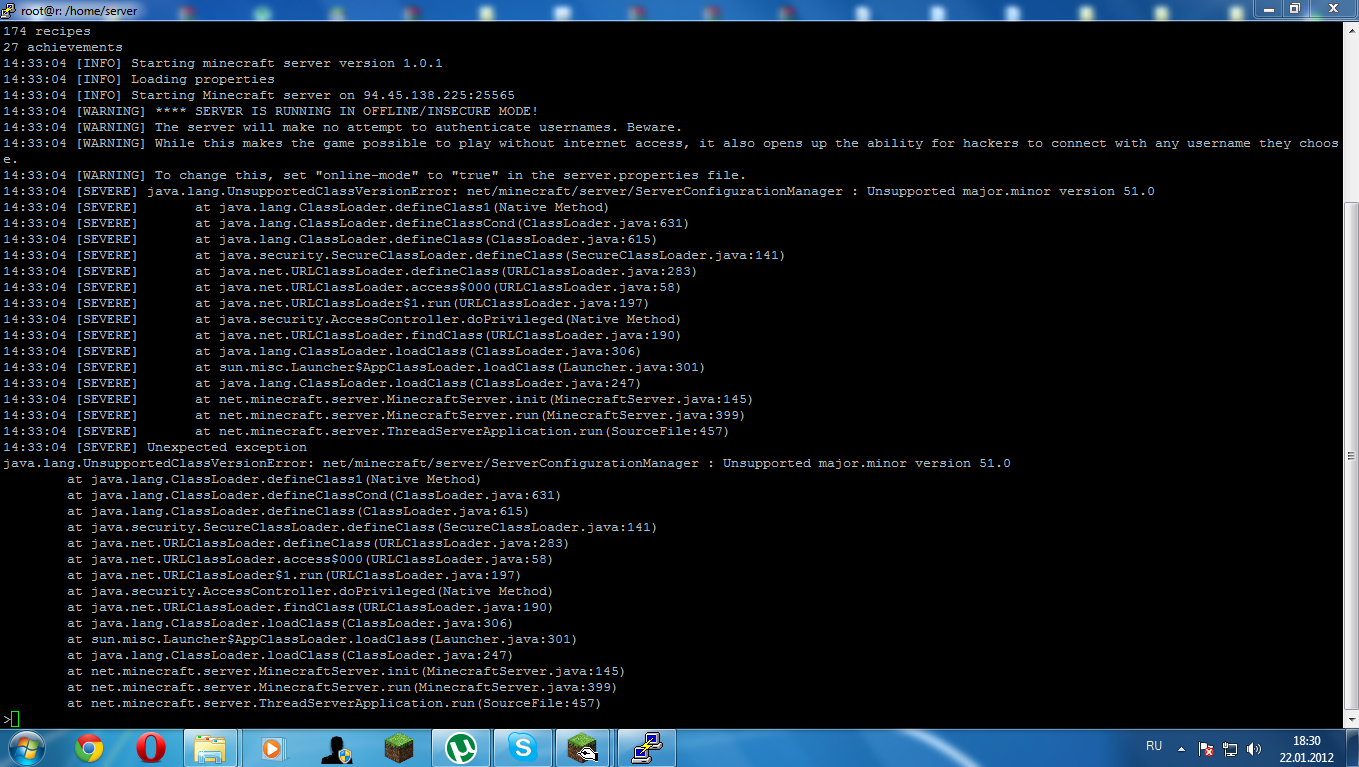Open Windows Explorer from the taskbar
1359x767 pixels.
pos(210,748)
